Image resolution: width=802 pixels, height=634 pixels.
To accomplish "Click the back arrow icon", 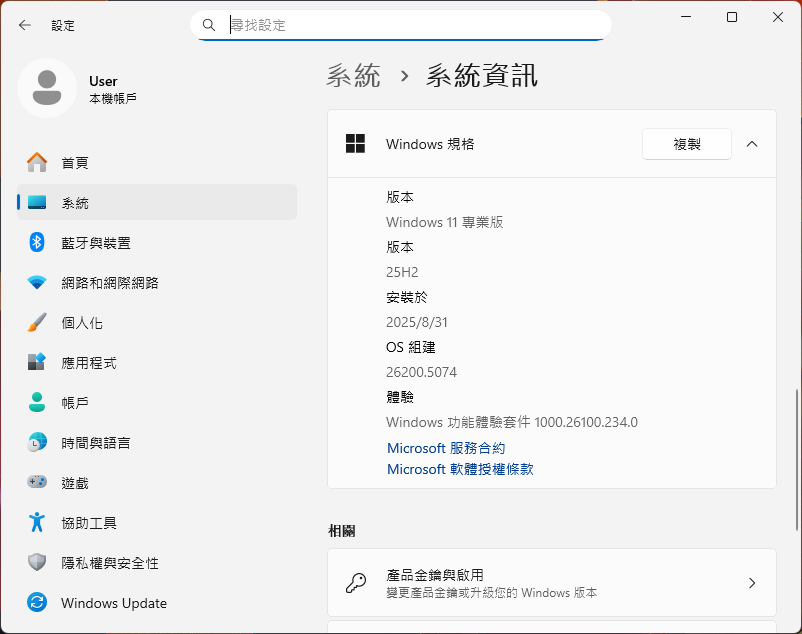I will [x=25, y=25].
